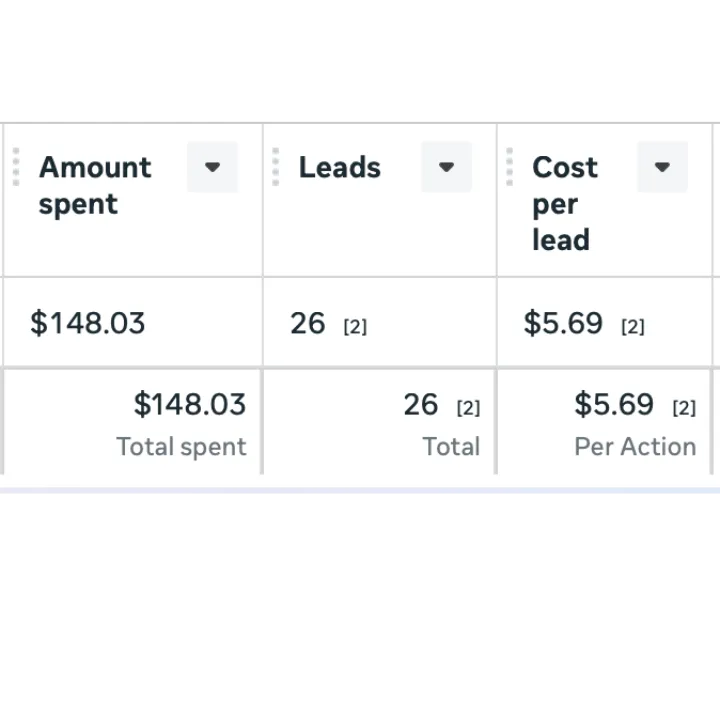Open the Cost per lead column dropdown
The width and height of the screenshot is (720, 720).
coord(662,167)
